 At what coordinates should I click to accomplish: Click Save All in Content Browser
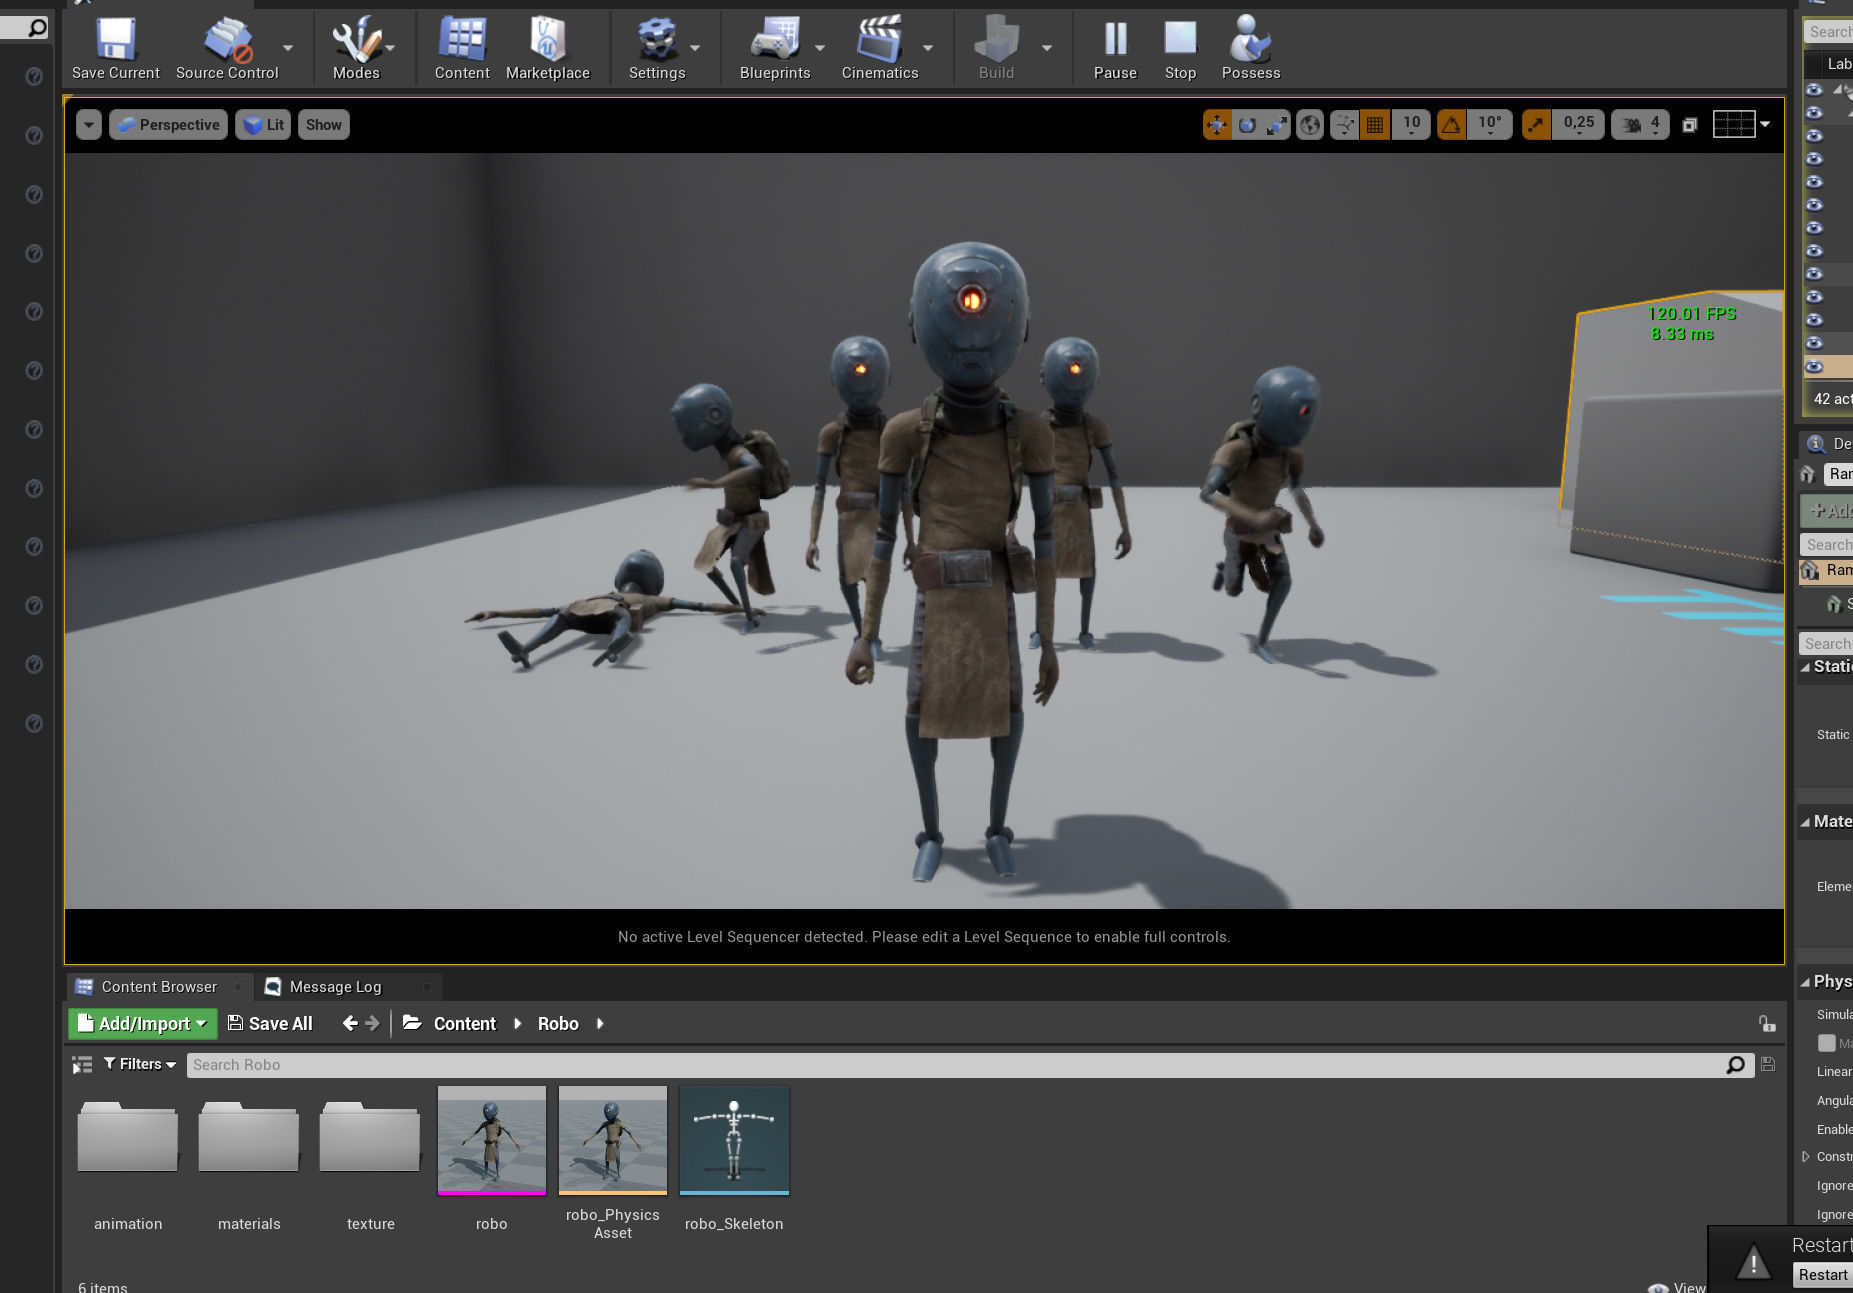tap(270, 1023)
